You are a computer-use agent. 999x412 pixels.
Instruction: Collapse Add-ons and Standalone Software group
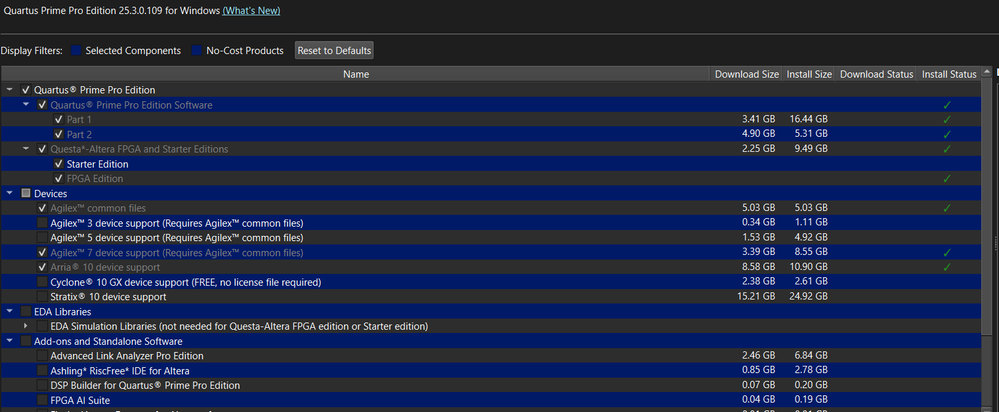point(10,341)
